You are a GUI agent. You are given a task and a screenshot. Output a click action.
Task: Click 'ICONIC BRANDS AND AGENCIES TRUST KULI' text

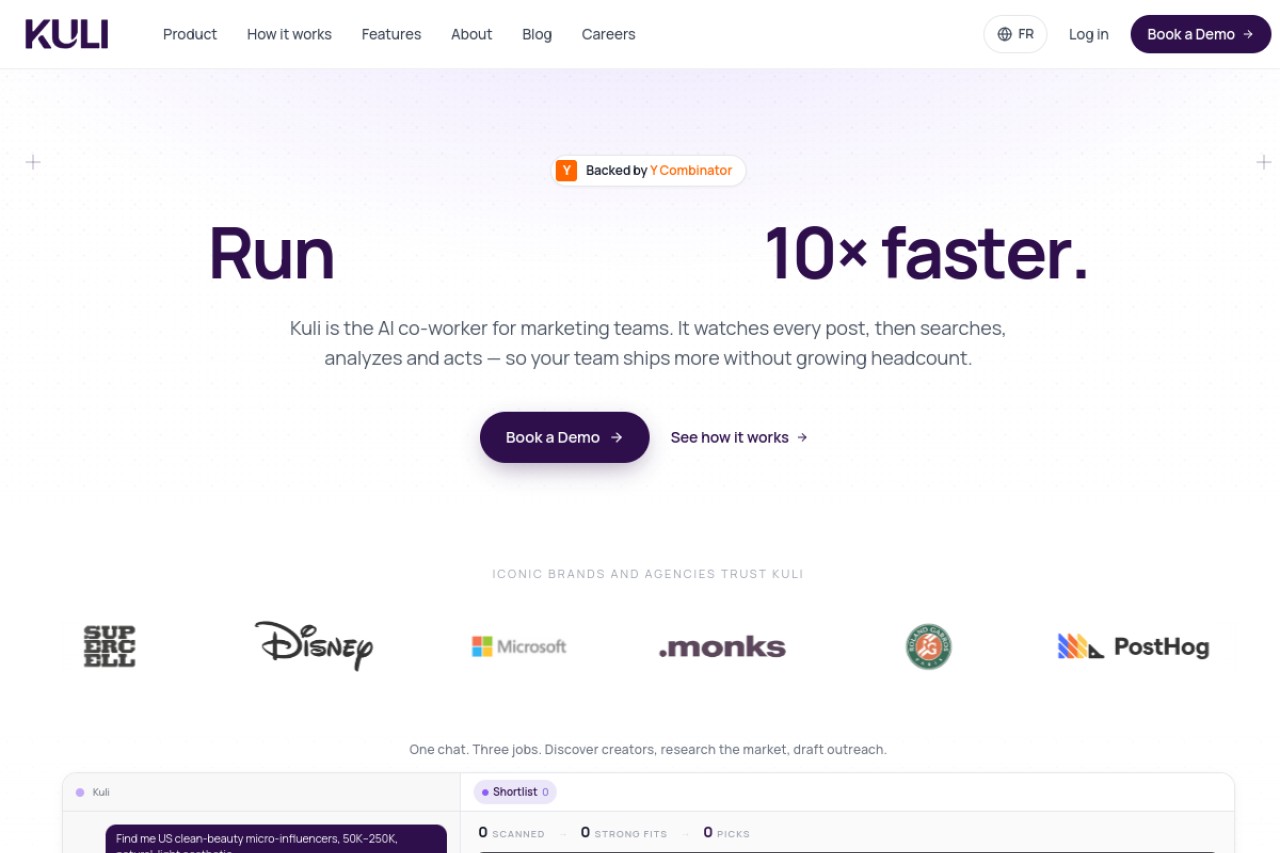648,574
